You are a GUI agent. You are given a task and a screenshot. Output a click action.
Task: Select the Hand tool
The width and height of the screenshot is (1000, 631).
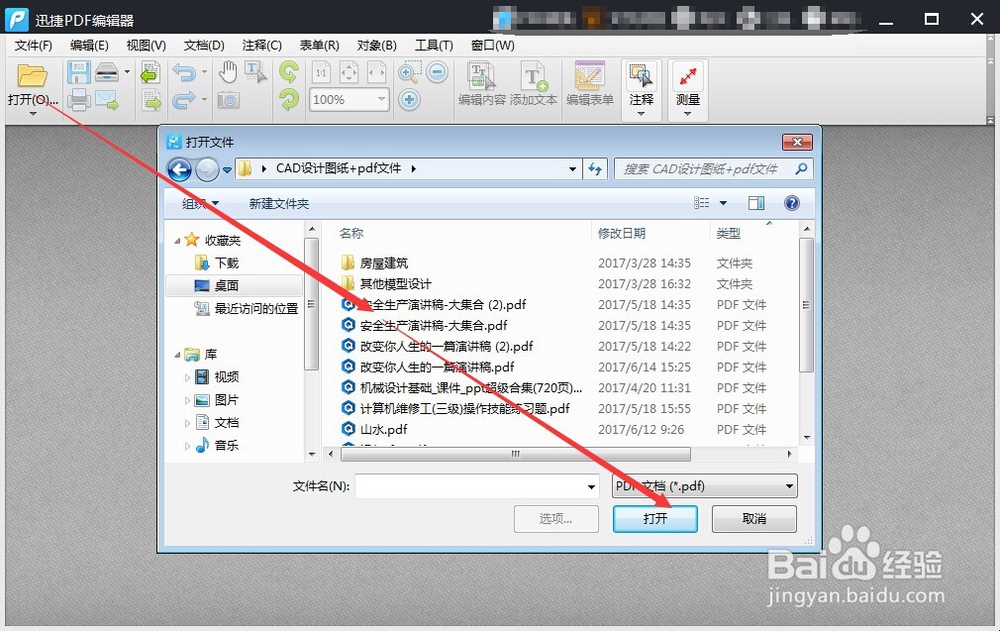point(228,72)
